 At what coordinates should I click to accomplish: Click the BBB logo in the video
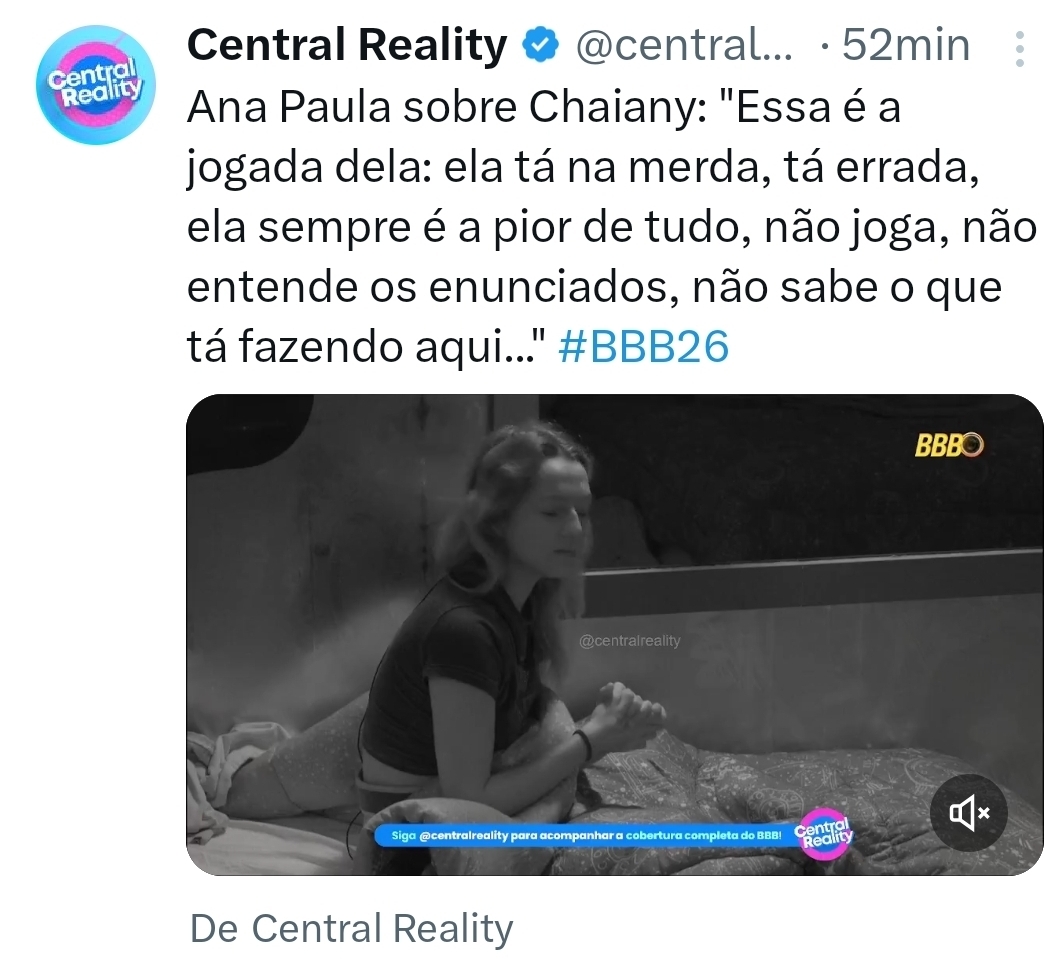pyautogui.click(x=949, y=445)
